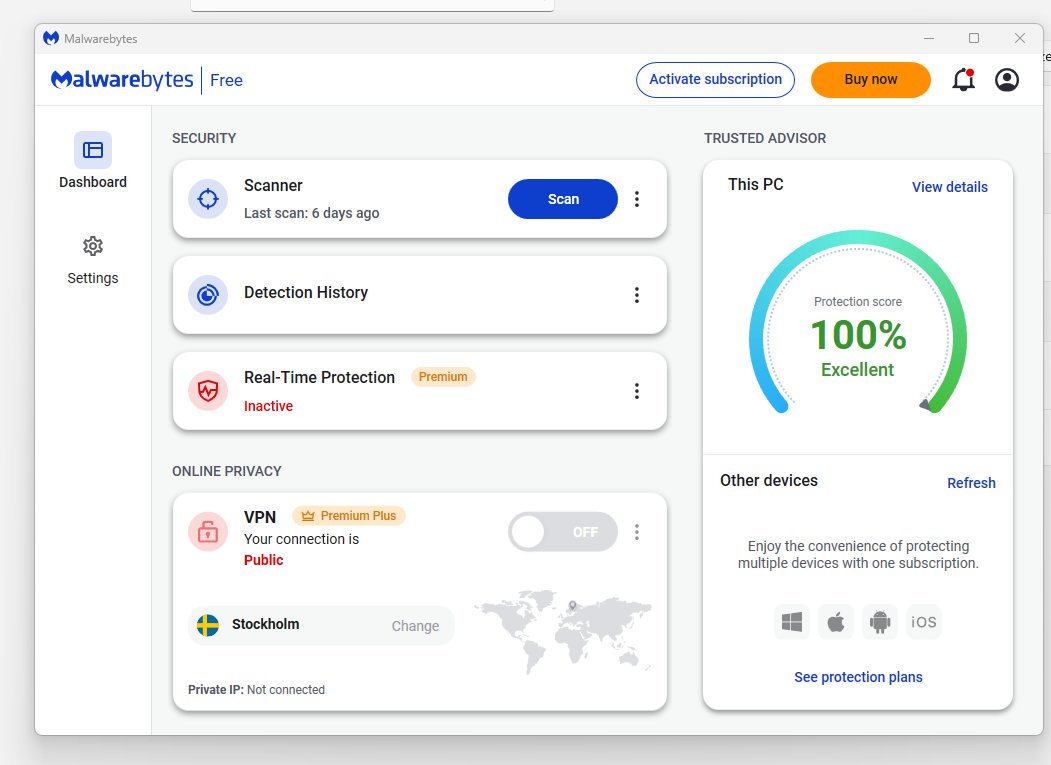This screenshot has height=765, width=1051.
Task: Refresh the Other devices list
Action: click(x=971, y=483)
